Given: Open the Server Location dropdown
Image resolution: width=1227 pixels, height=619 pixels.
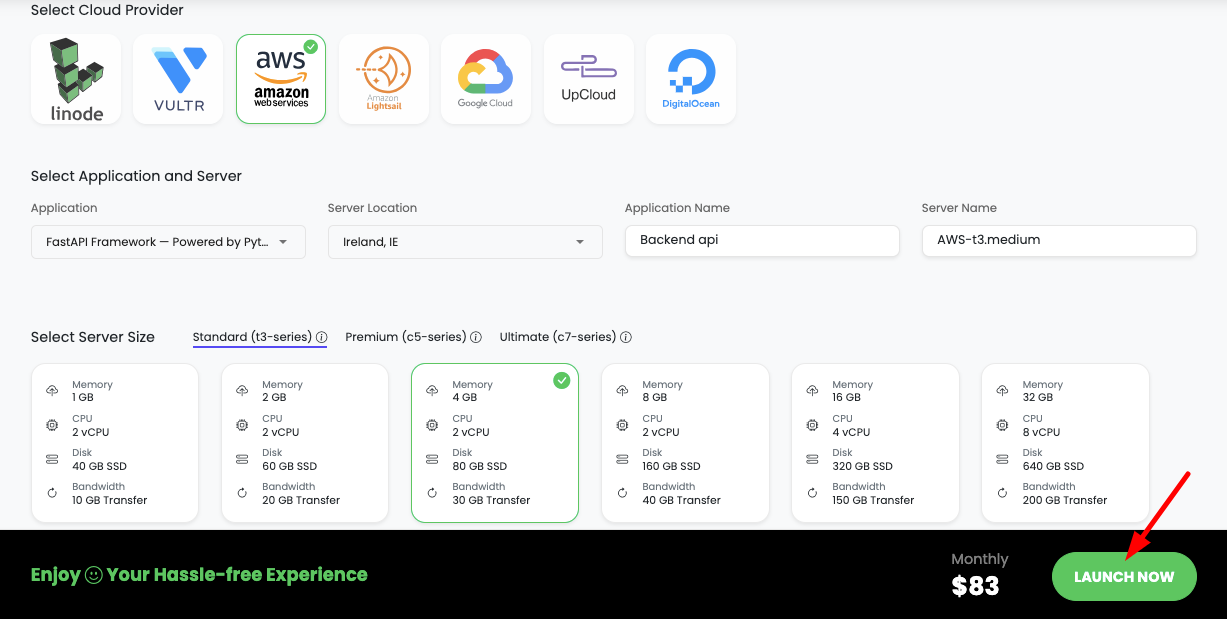Looking at the screenshot, I should 465,241.
